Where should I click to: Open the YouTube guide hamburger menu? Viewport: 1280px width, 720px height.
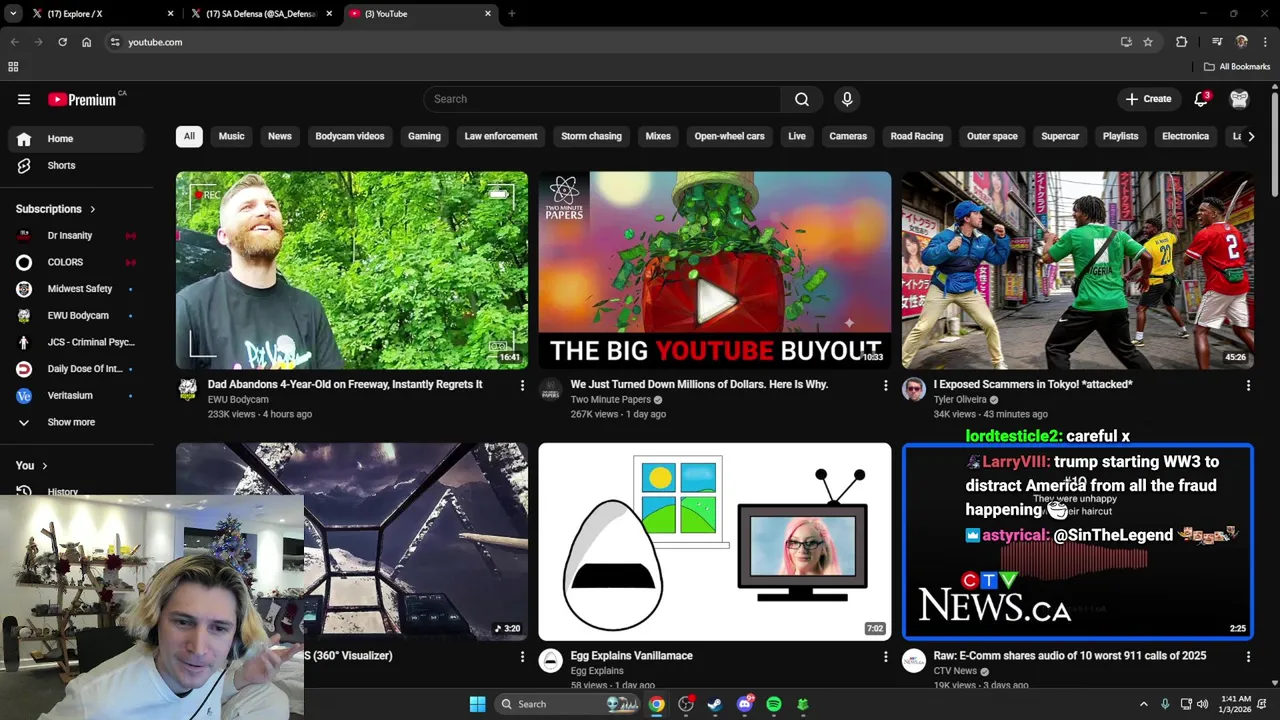click(x=24, y=99)
